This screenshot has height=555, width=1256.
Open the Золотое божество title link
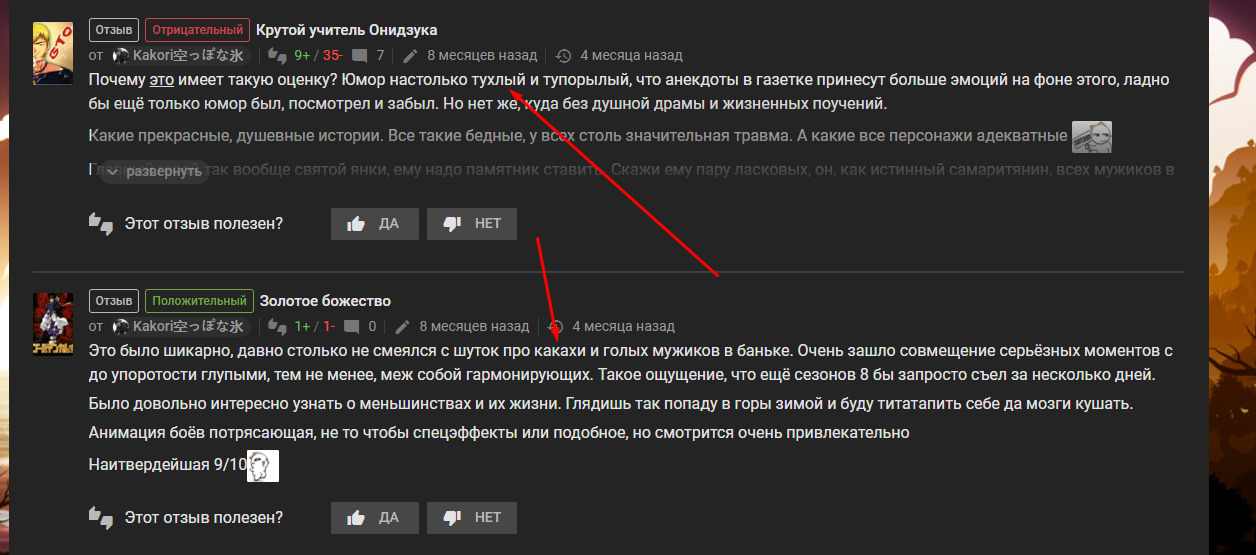tap(325, 301)
